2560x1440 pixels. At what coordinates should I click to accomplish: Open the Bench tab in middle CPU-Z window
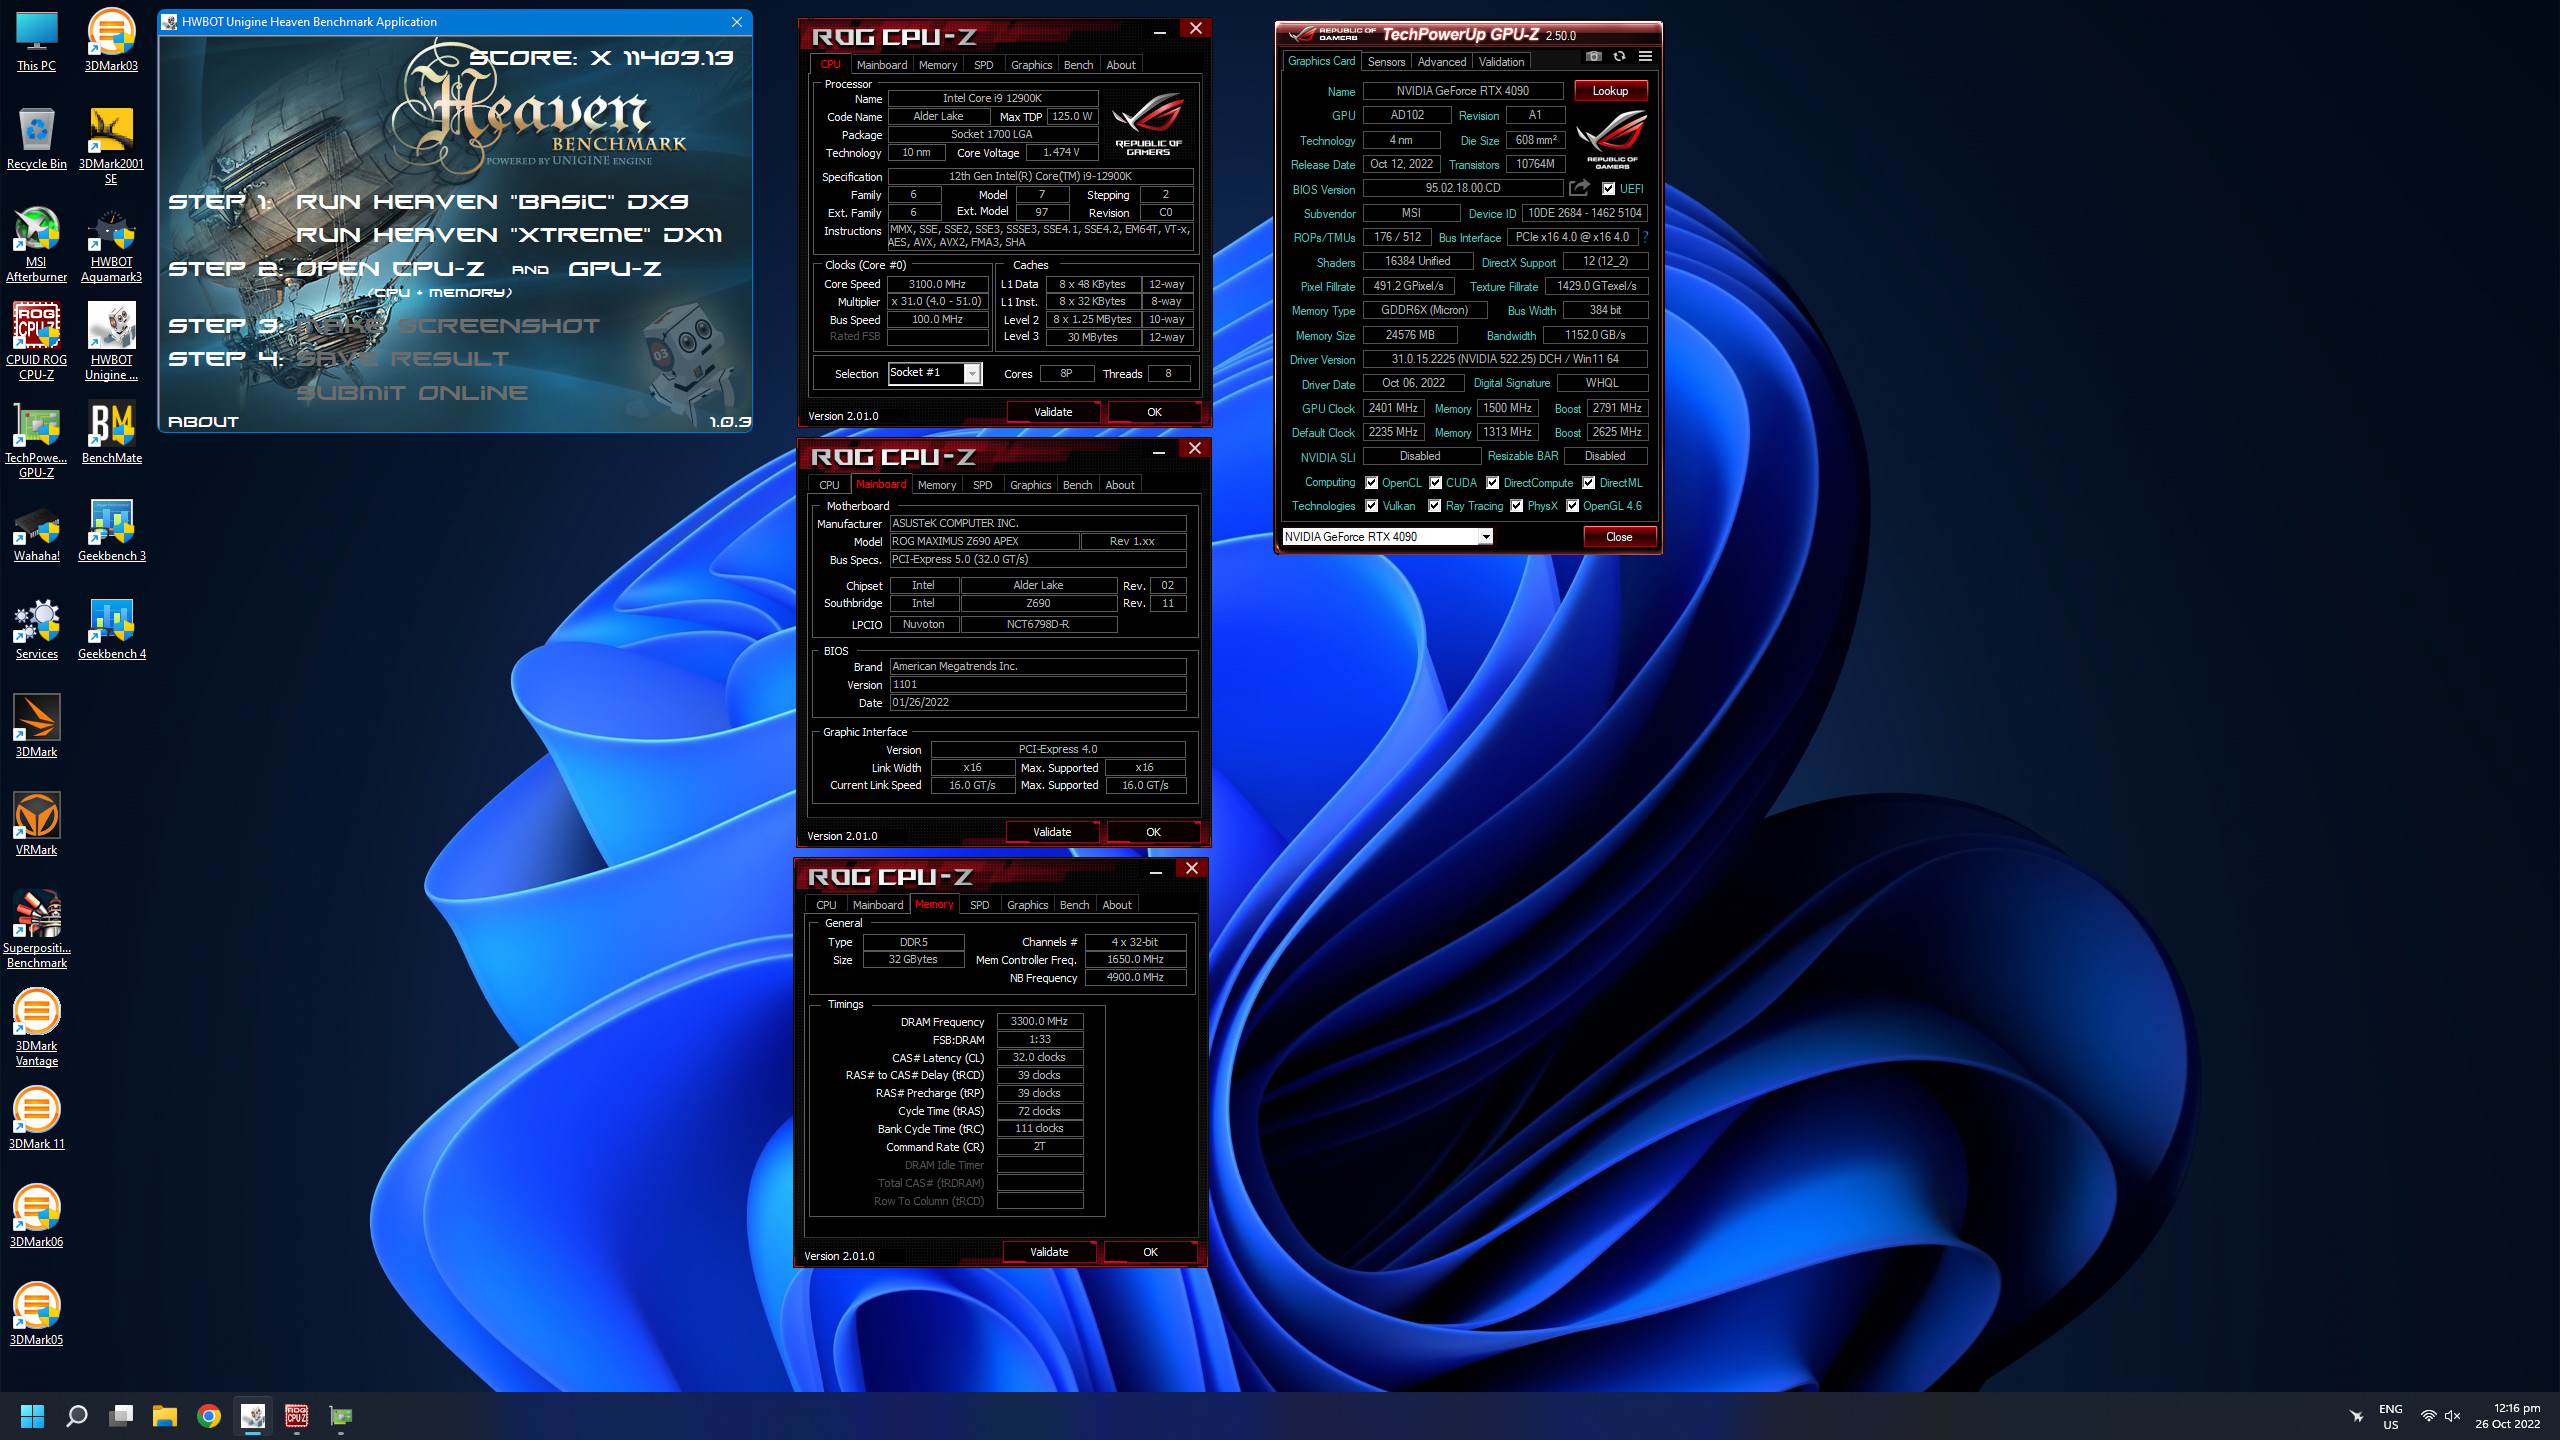click(x=1077, y=485)
